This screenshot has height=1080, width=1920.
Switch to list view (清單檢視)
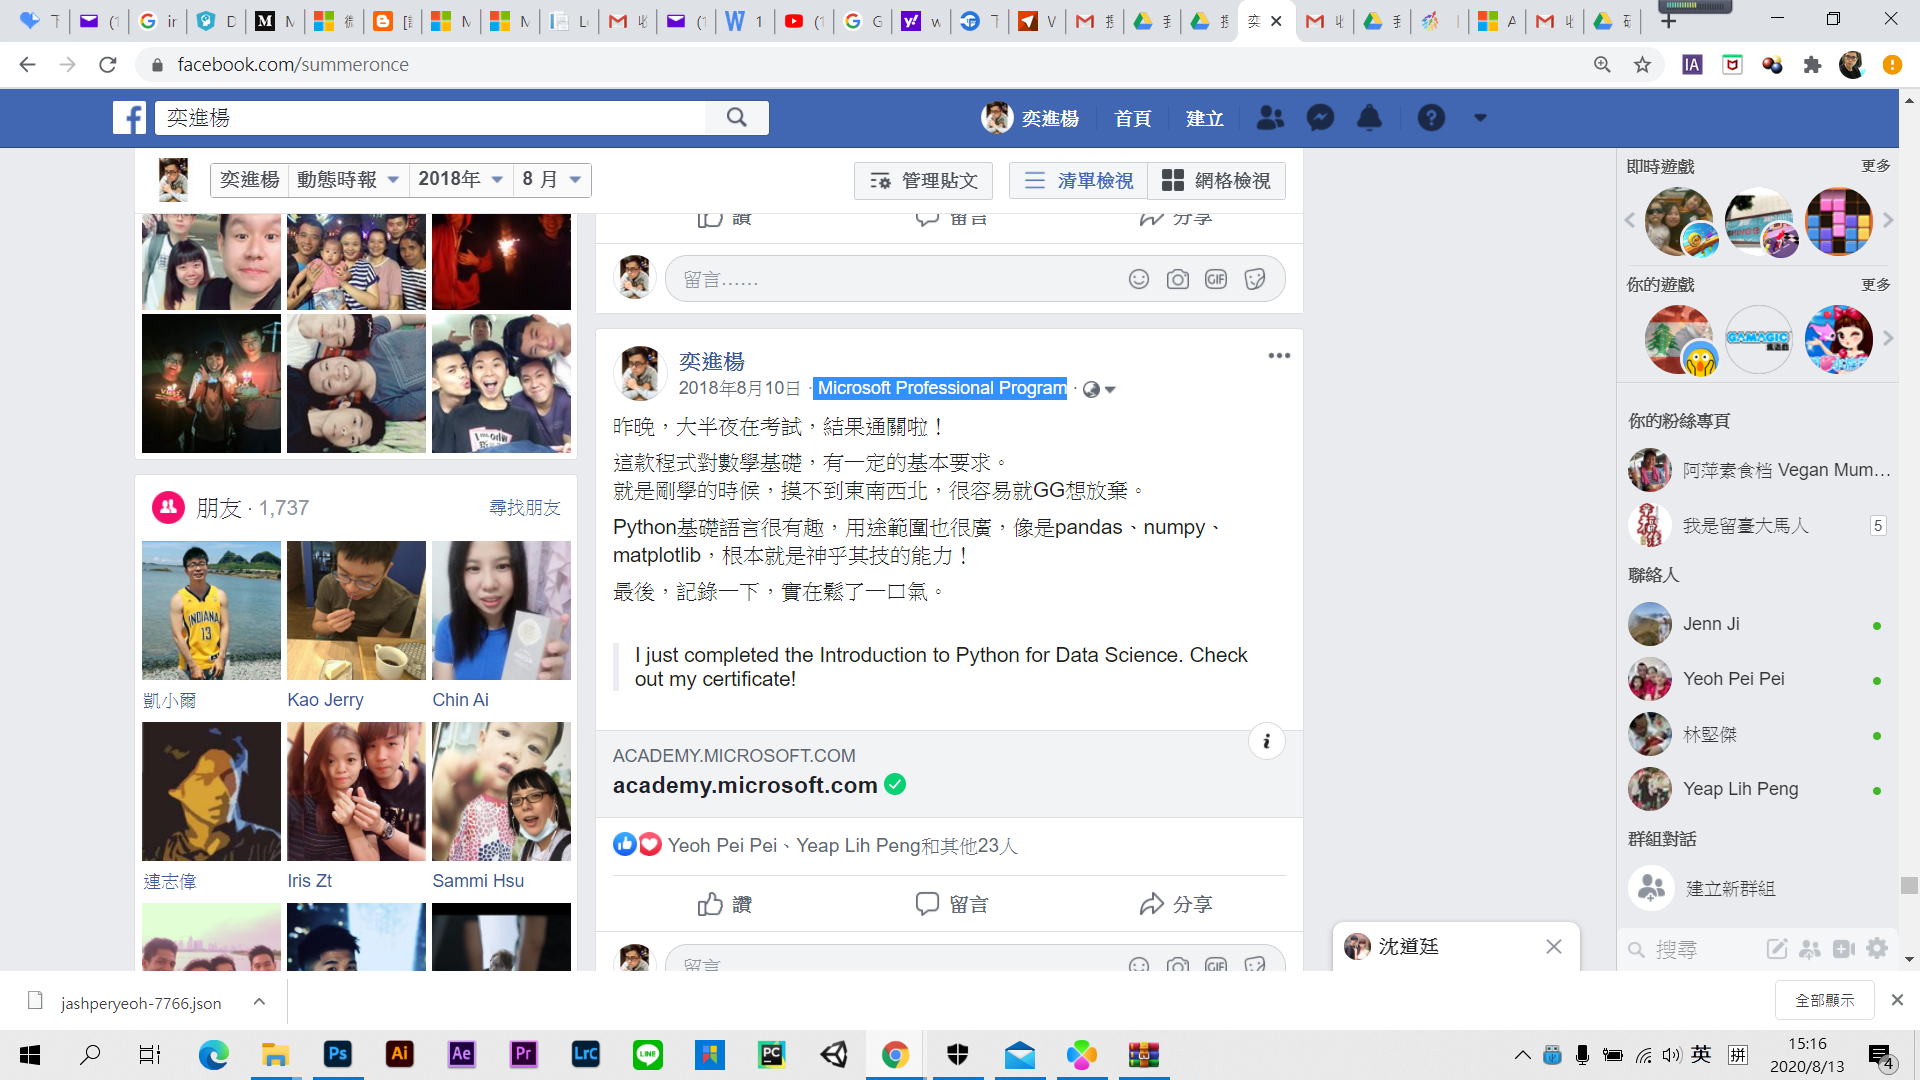click(1079, 181)
